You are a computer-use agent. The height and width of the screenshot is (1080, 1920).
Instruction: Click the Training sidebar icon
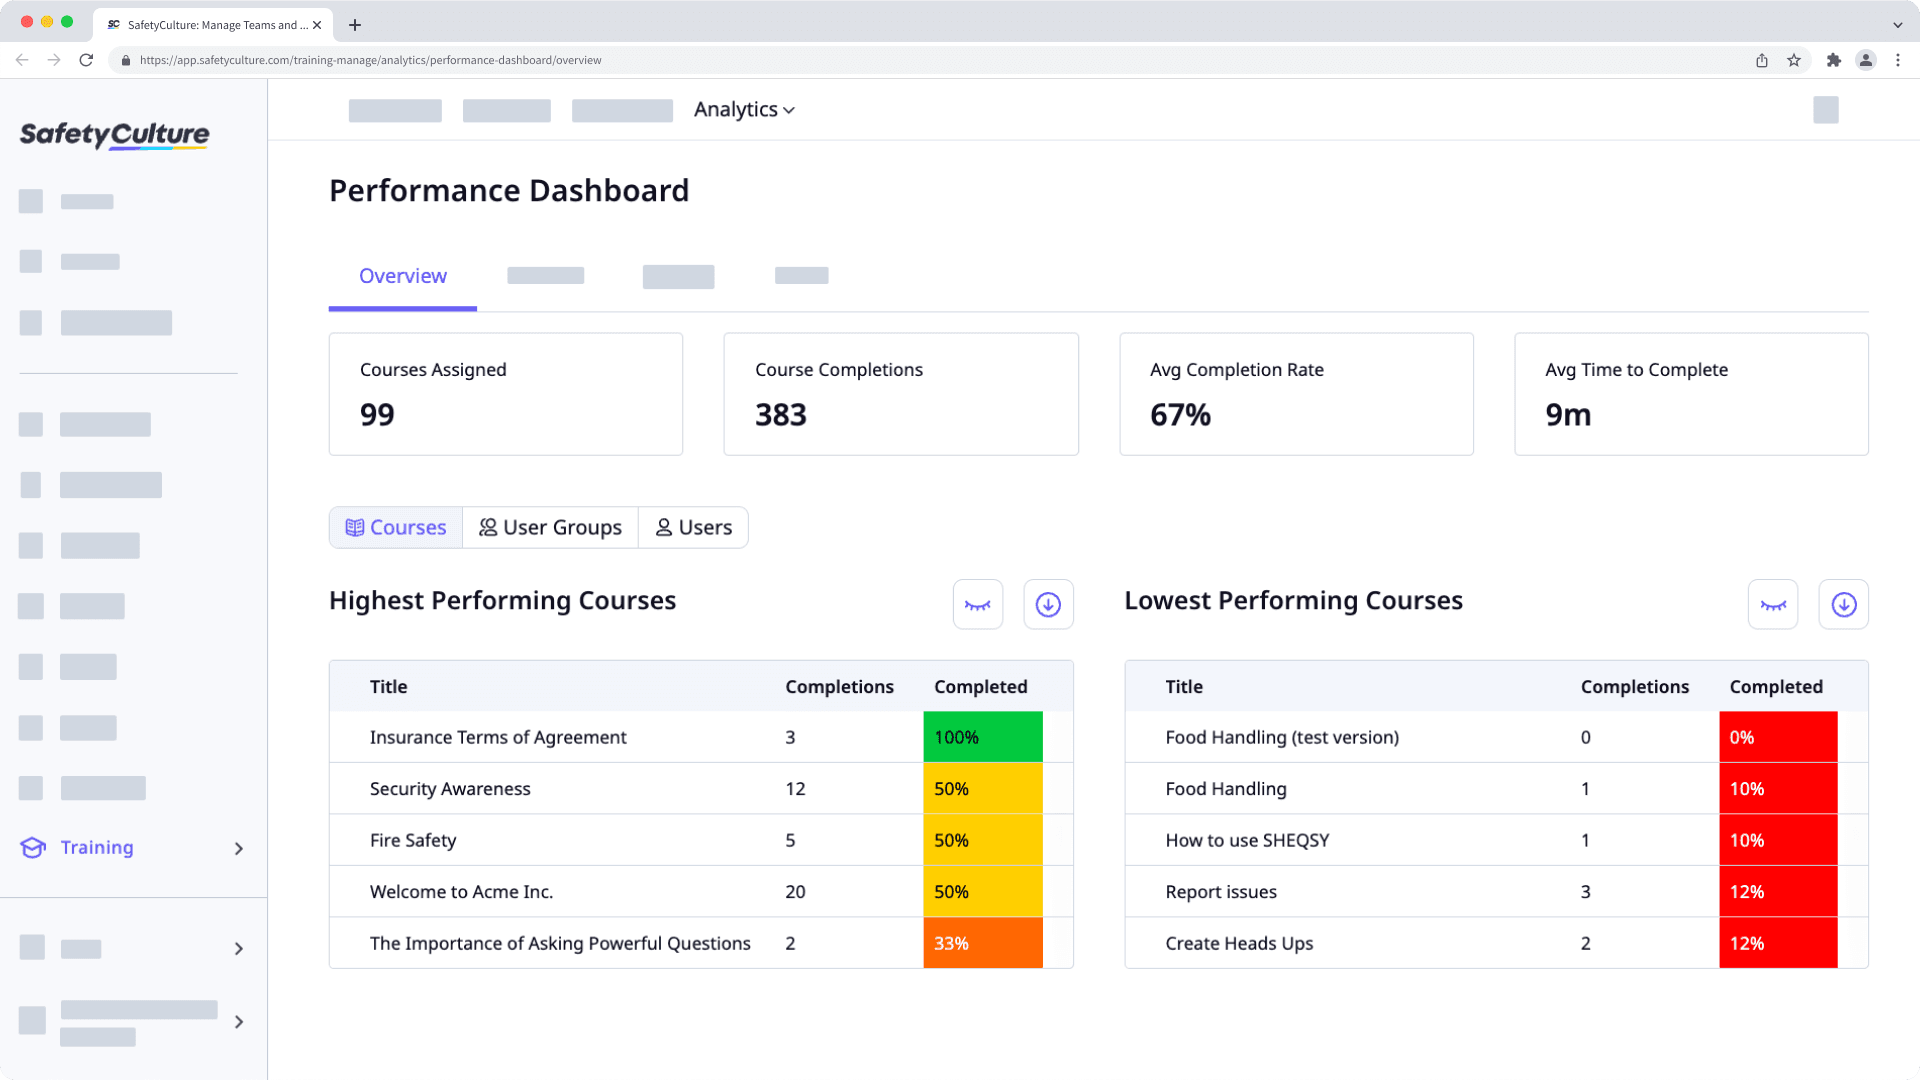33,845
